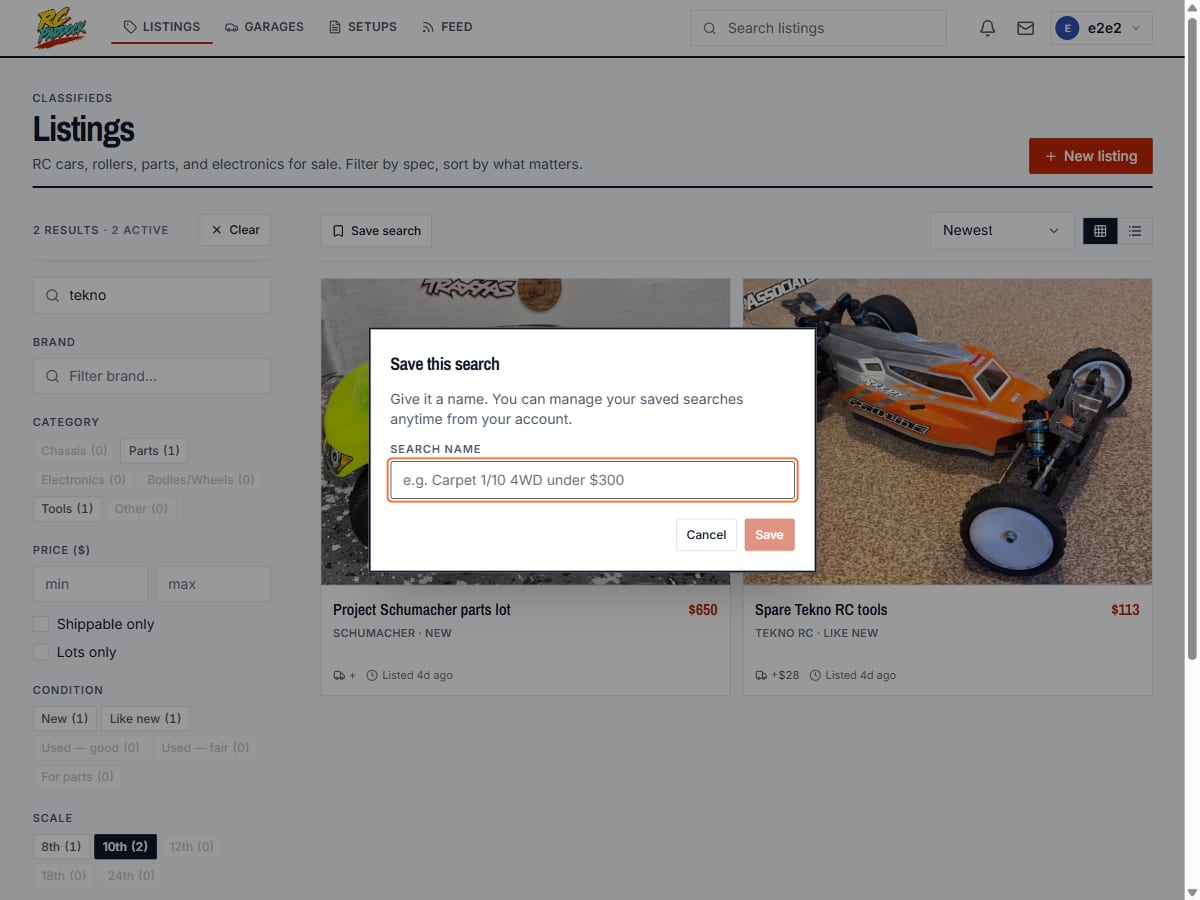Switch to grid view layout
The height and width of the screenshot is (900, 1200).
pyautogui.click(x=1100, y=231)
